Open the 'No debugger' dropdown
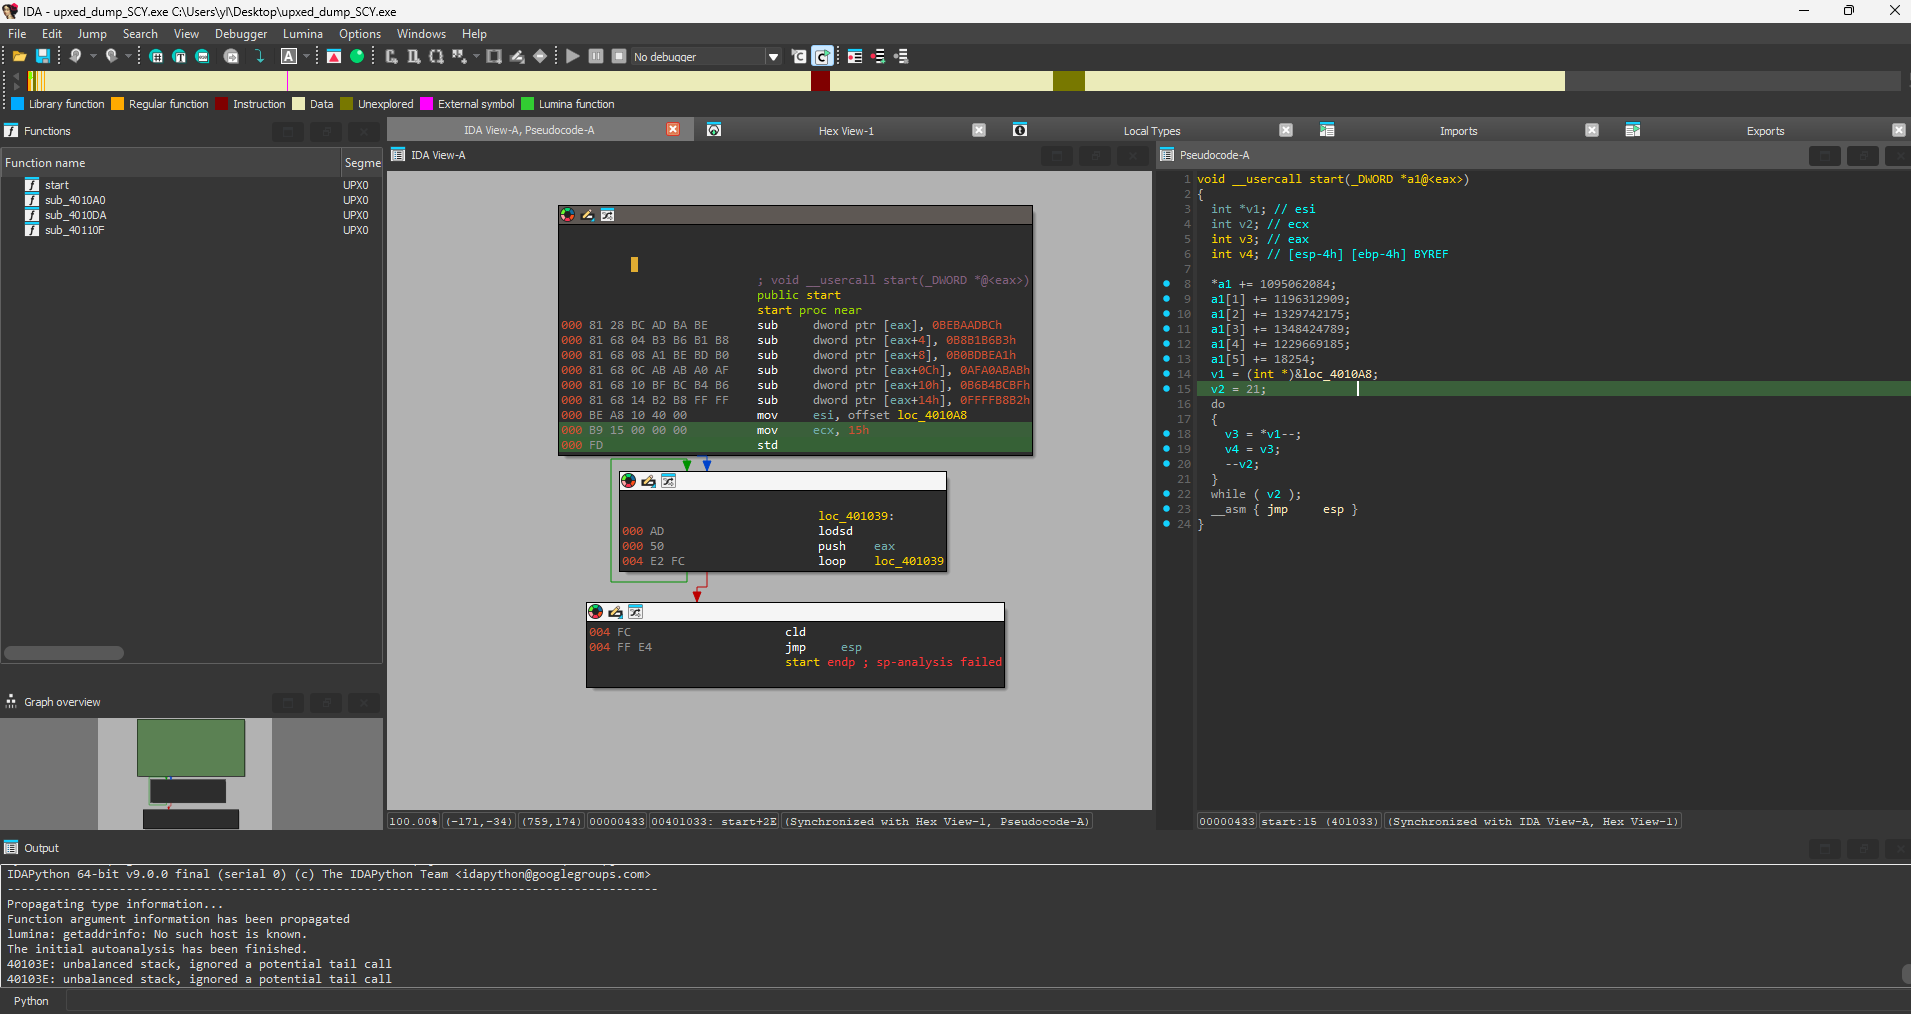1911x1014 pixels. pos(773,57)
